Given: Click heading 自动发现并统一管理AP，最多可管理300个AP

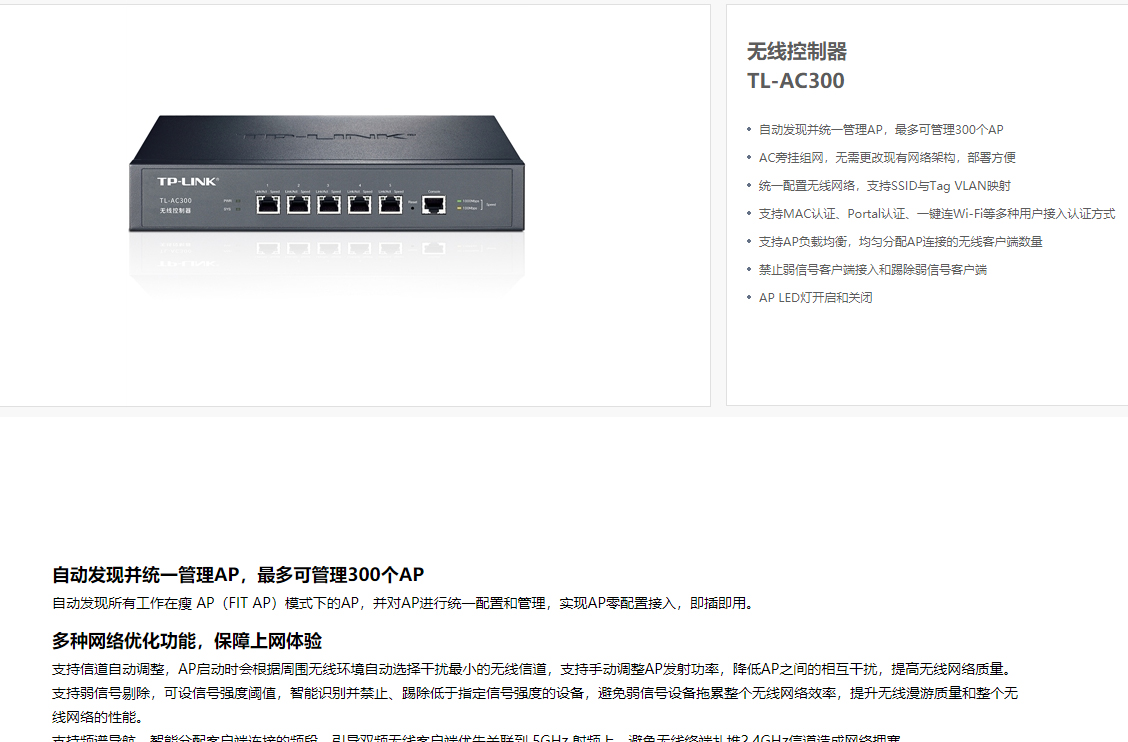Looking at the screenshot, I should coord(238,575).
